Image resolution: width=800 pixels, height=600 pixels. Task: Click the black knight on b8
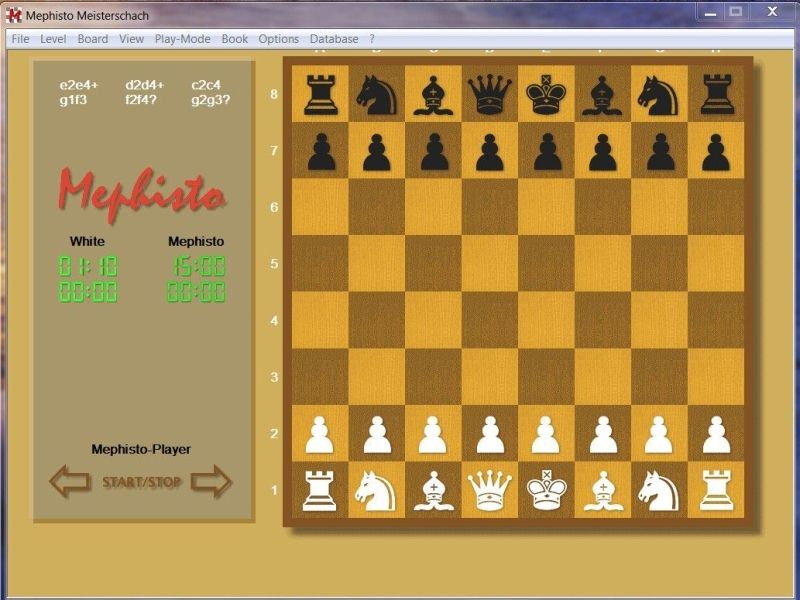376,94
